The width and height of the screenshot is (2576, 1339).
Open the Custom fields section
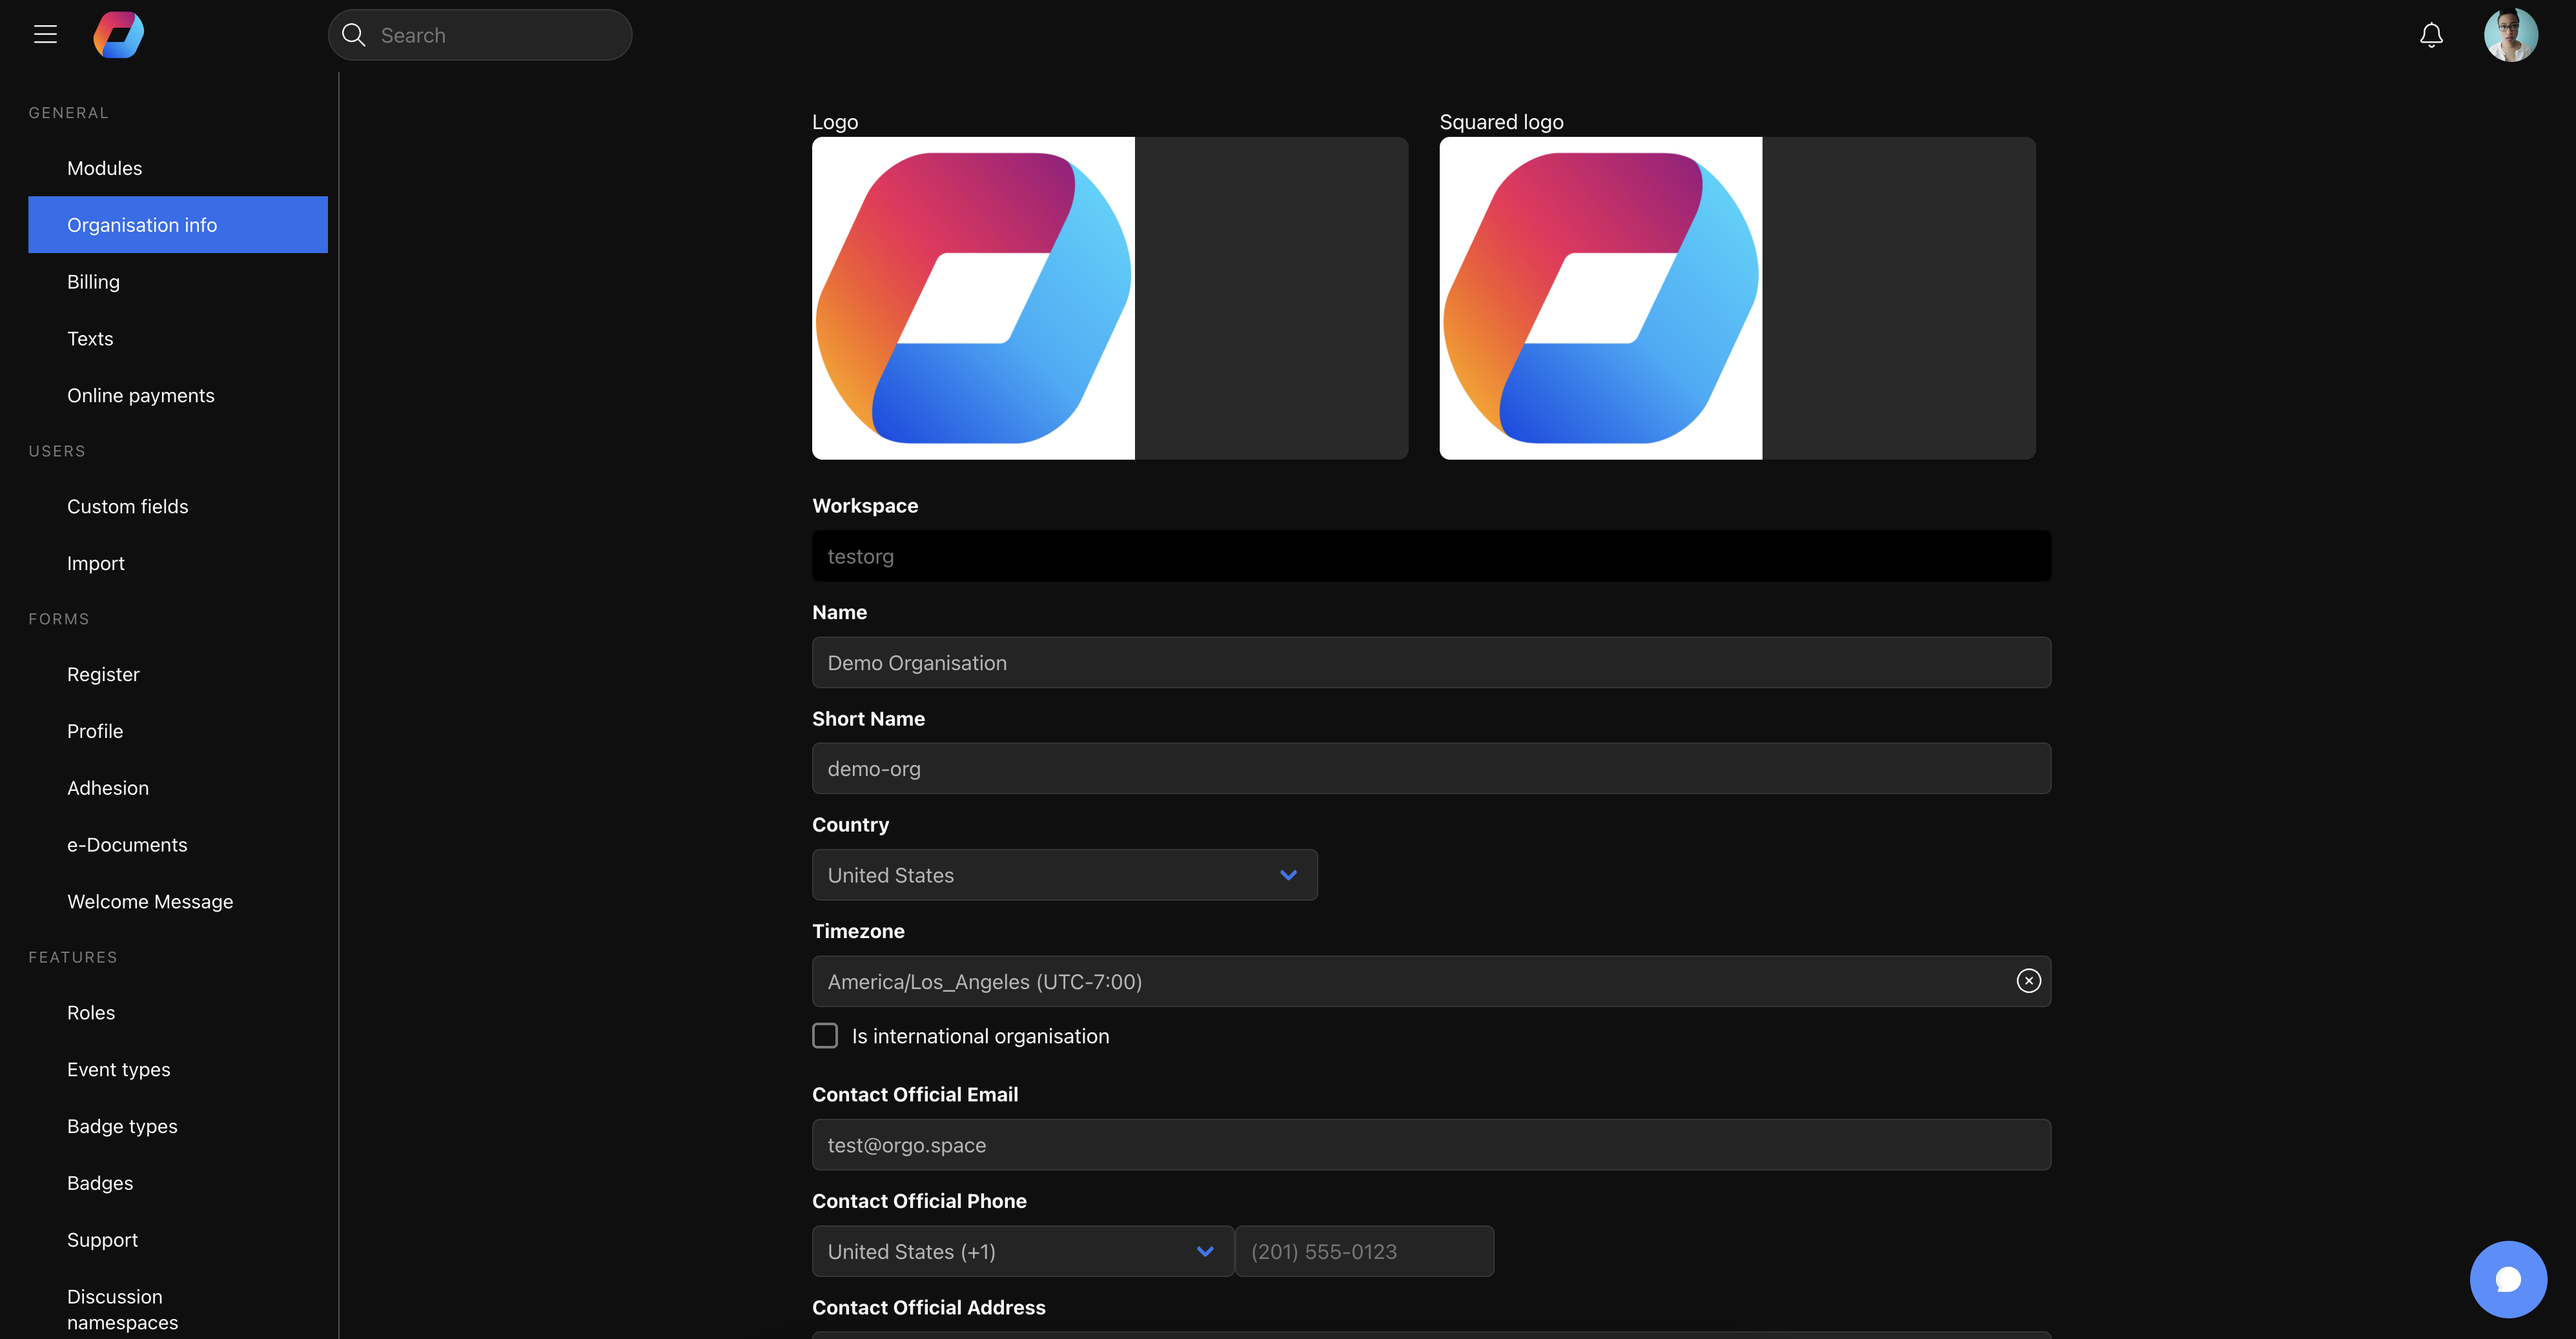pyautogui.click(x=127, y=507)
